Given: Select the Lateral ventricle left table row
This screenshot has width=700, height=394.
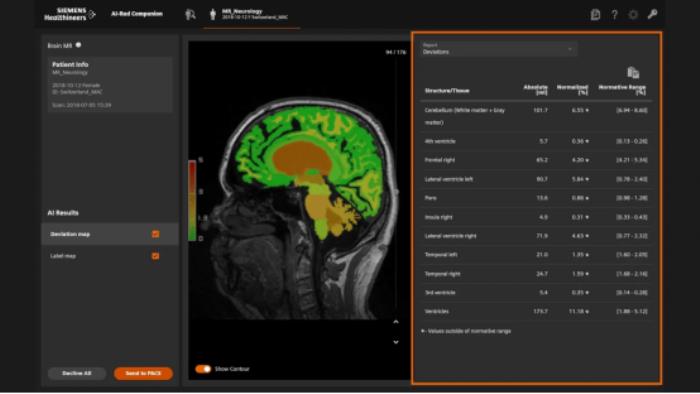Looking at the screenshot, I should 536,179.
